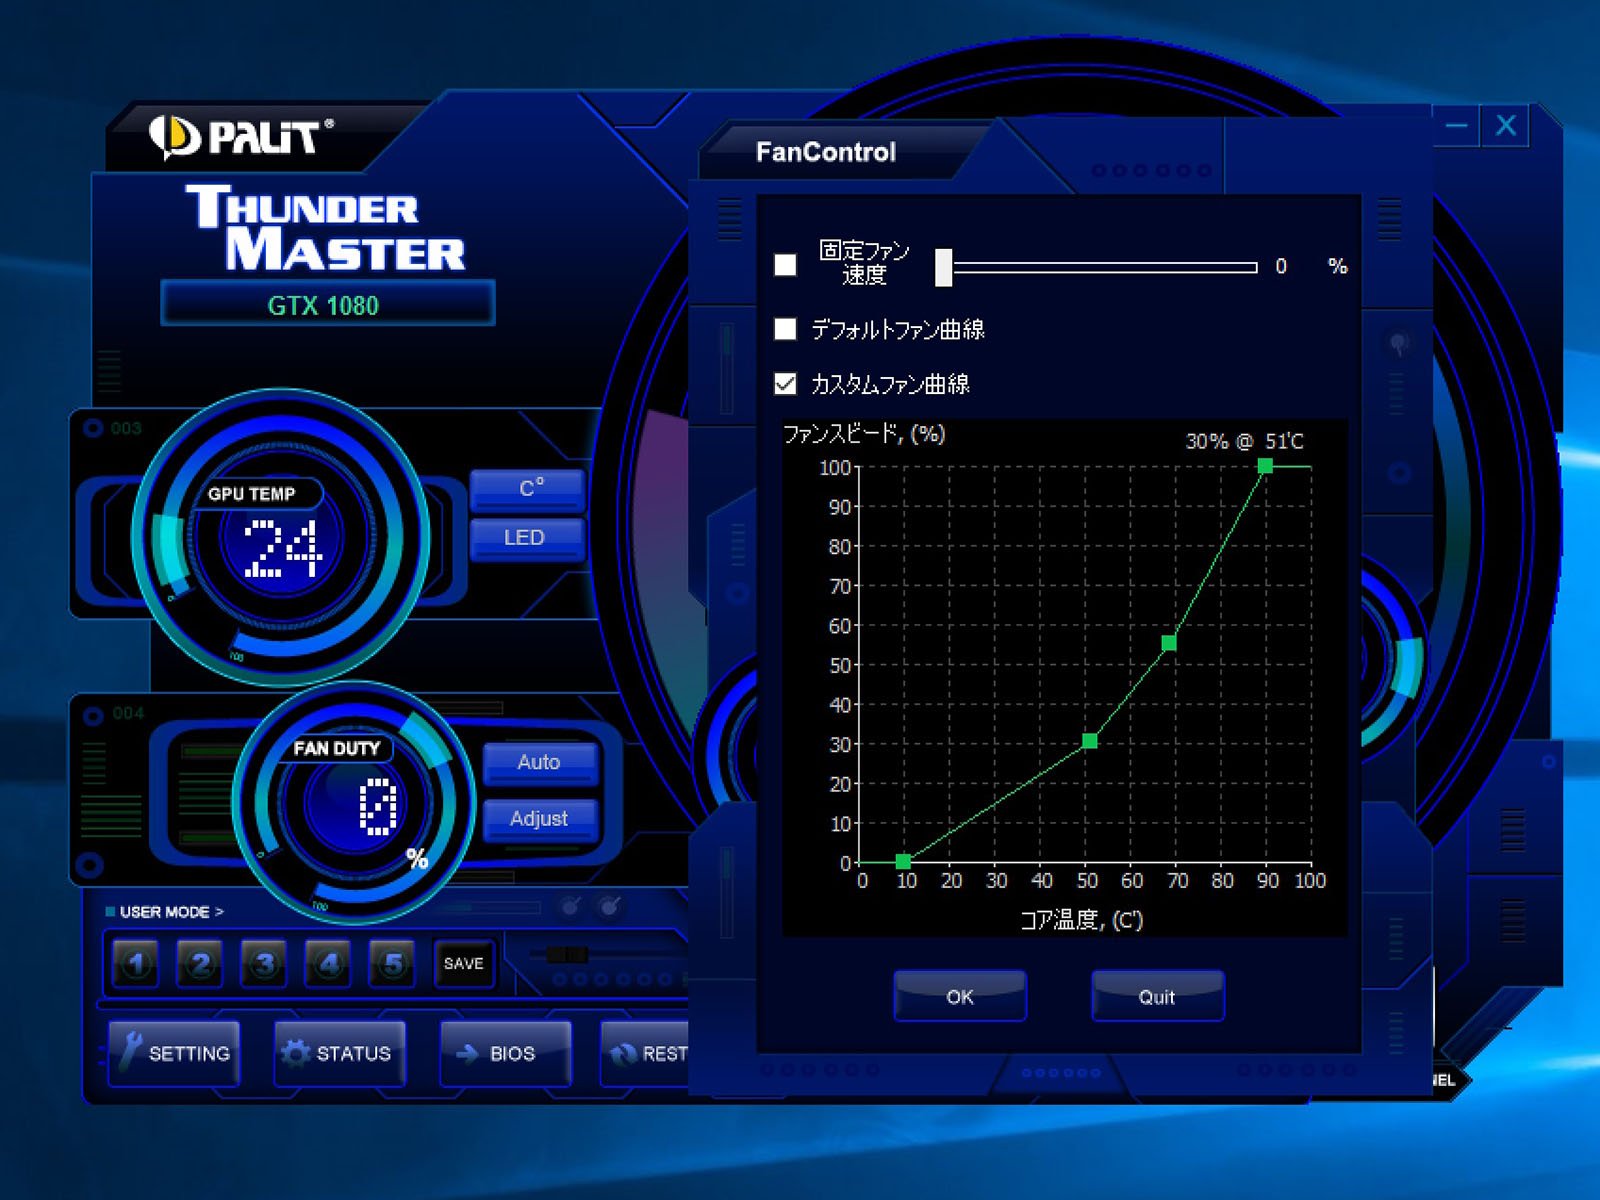
Task: Check the default fan curve option
Action: click(x=785, y=329)
